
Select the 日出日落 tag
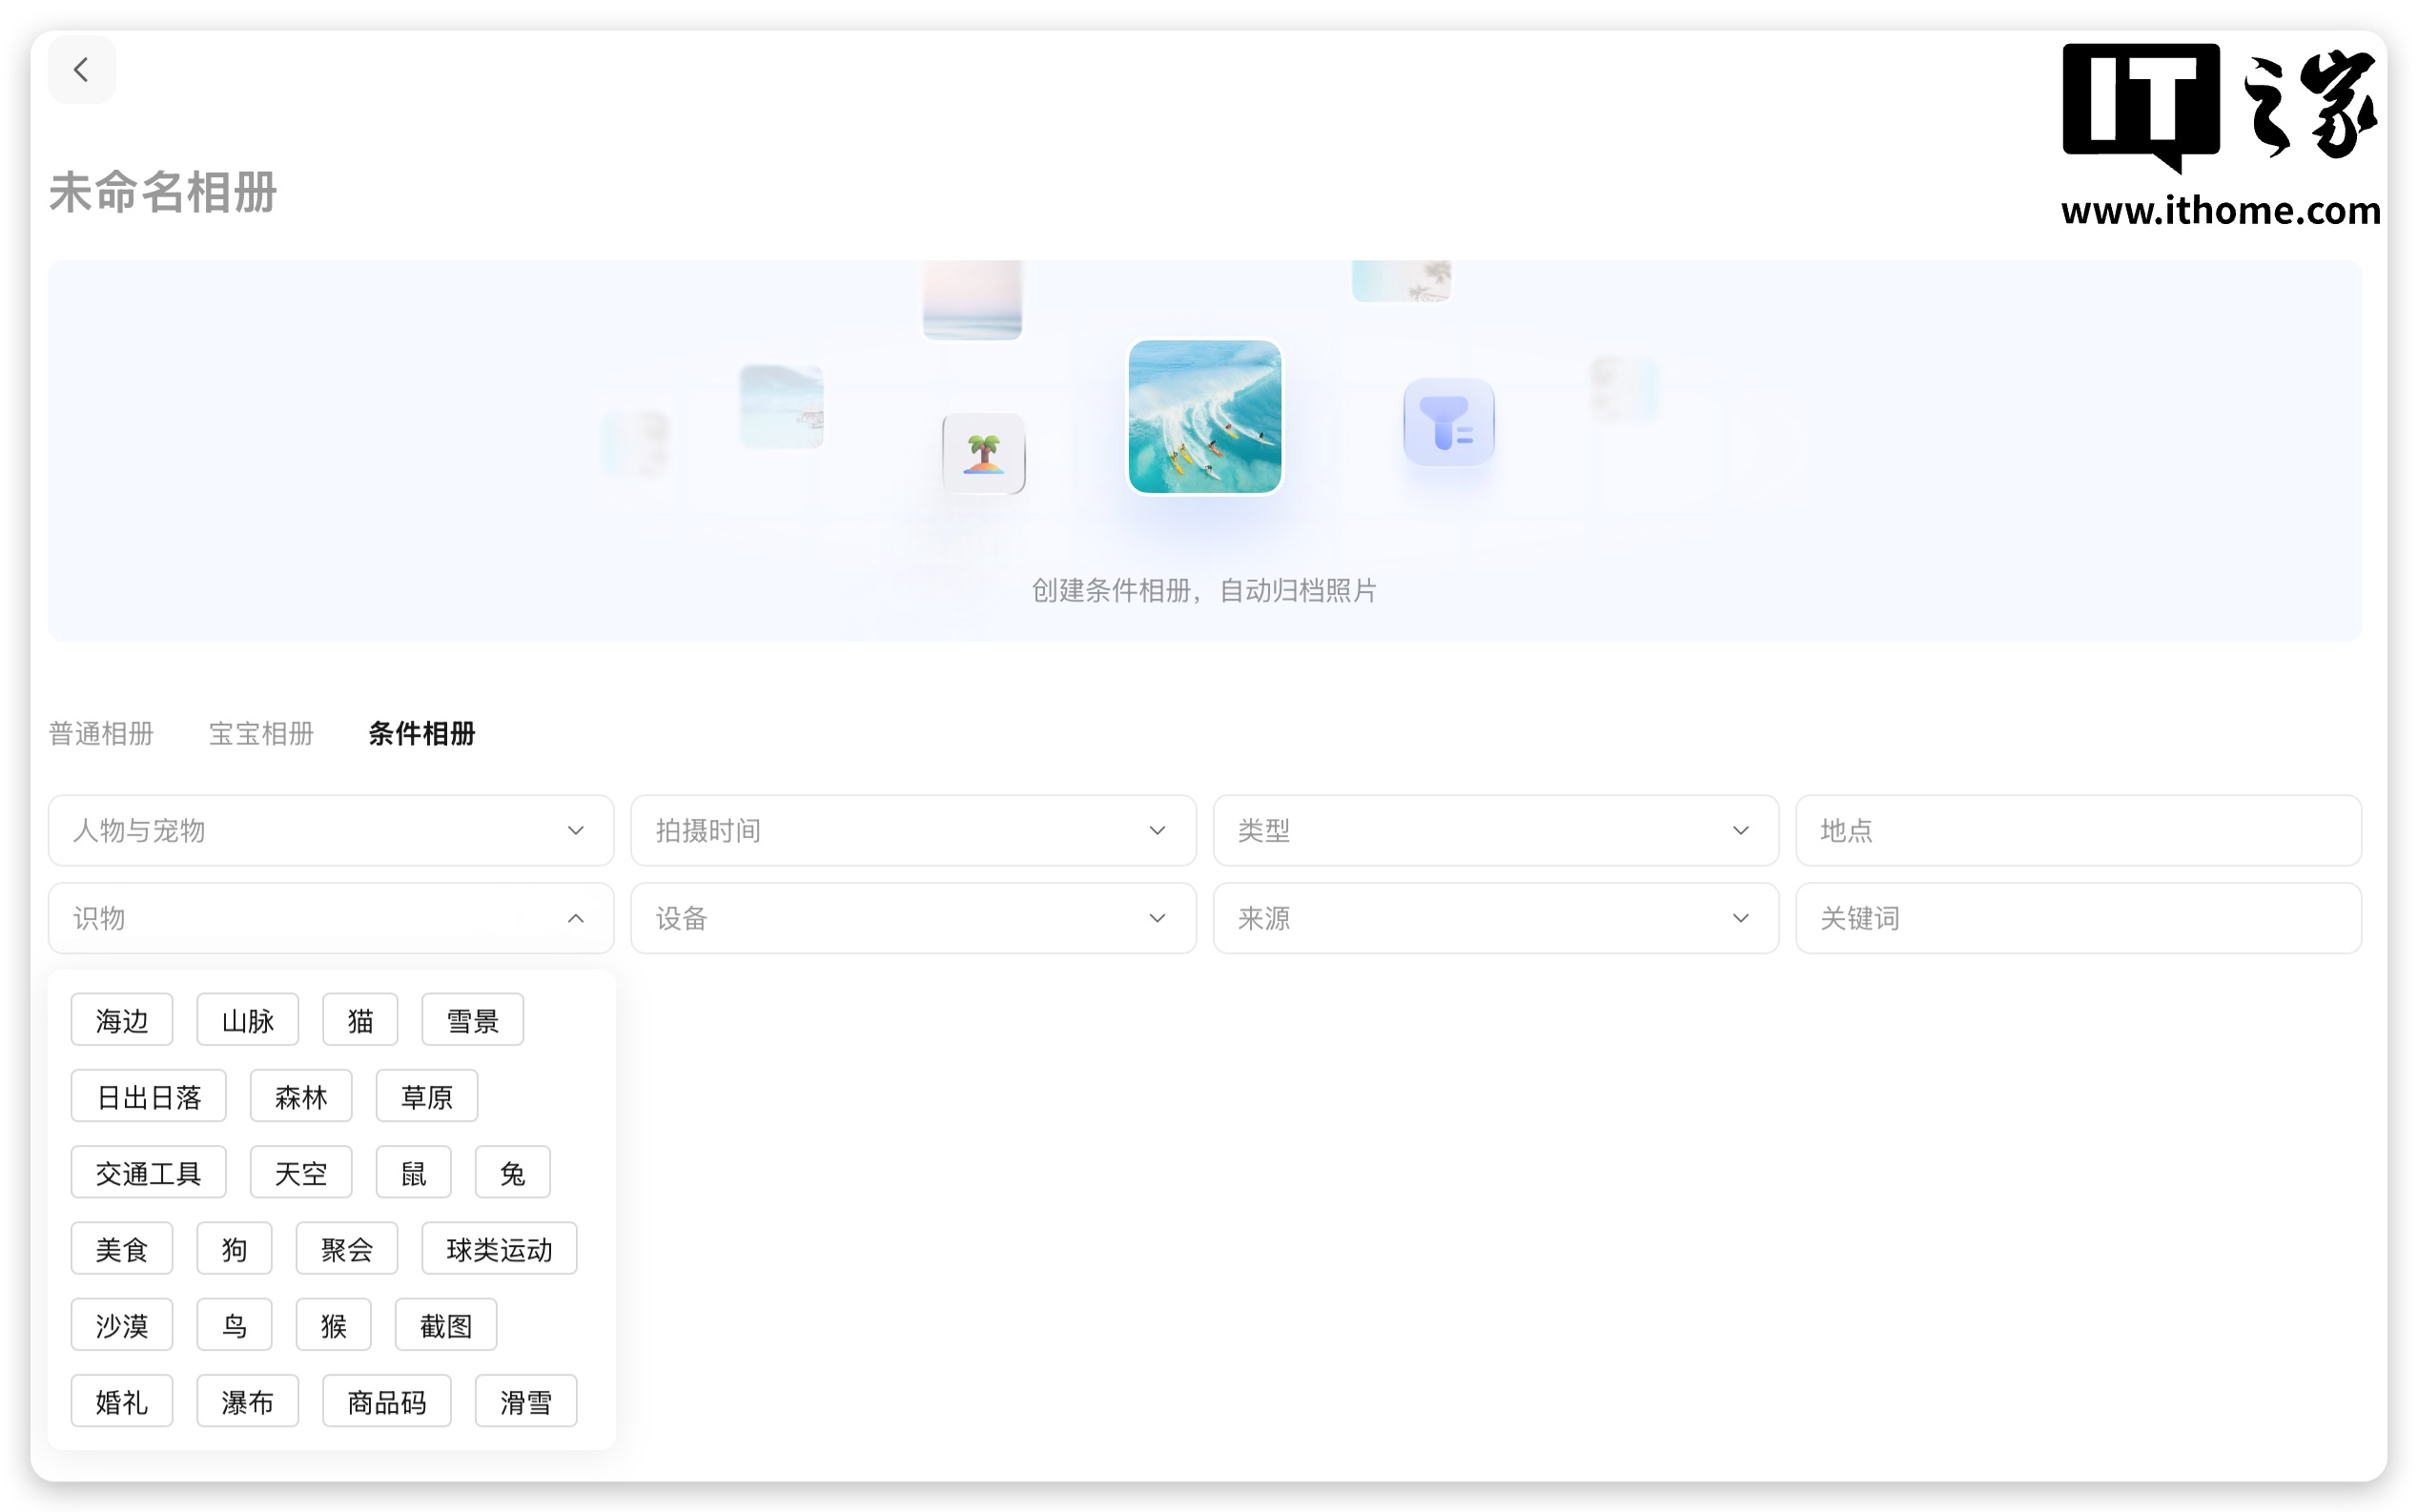coord(149,1096)
